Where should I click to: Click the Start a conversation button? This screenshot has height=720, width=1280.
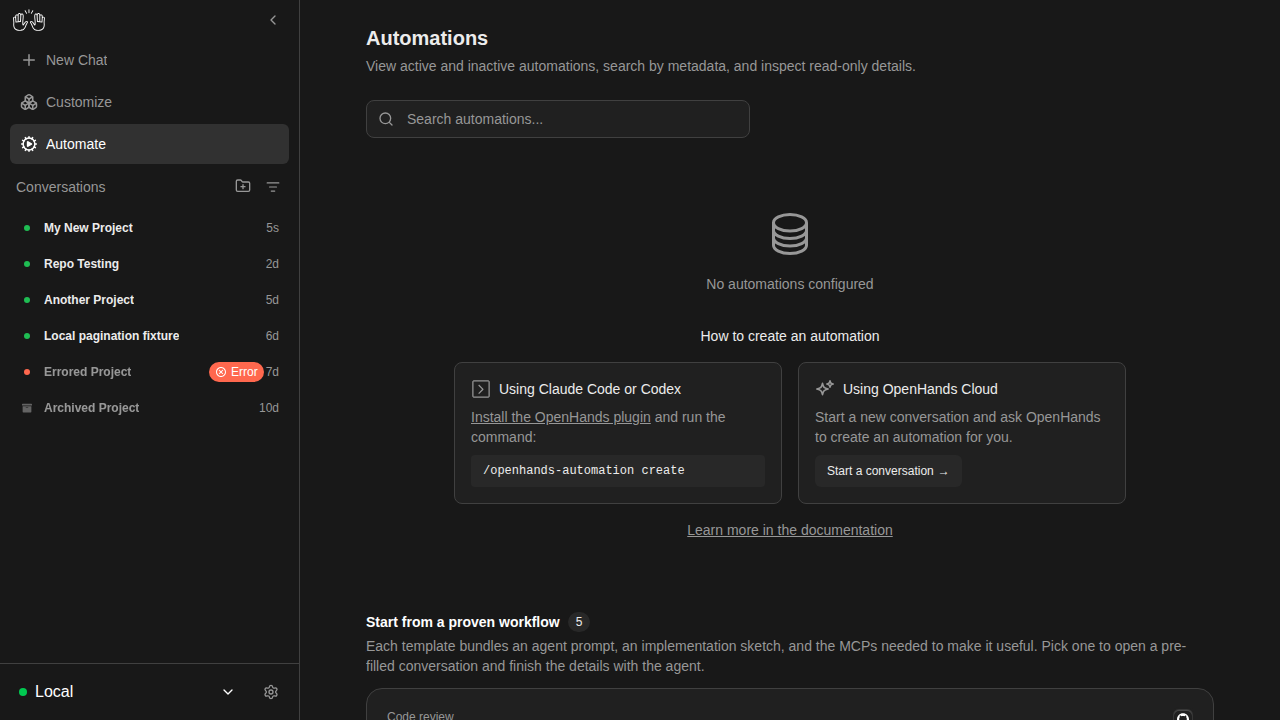(888, 471)
